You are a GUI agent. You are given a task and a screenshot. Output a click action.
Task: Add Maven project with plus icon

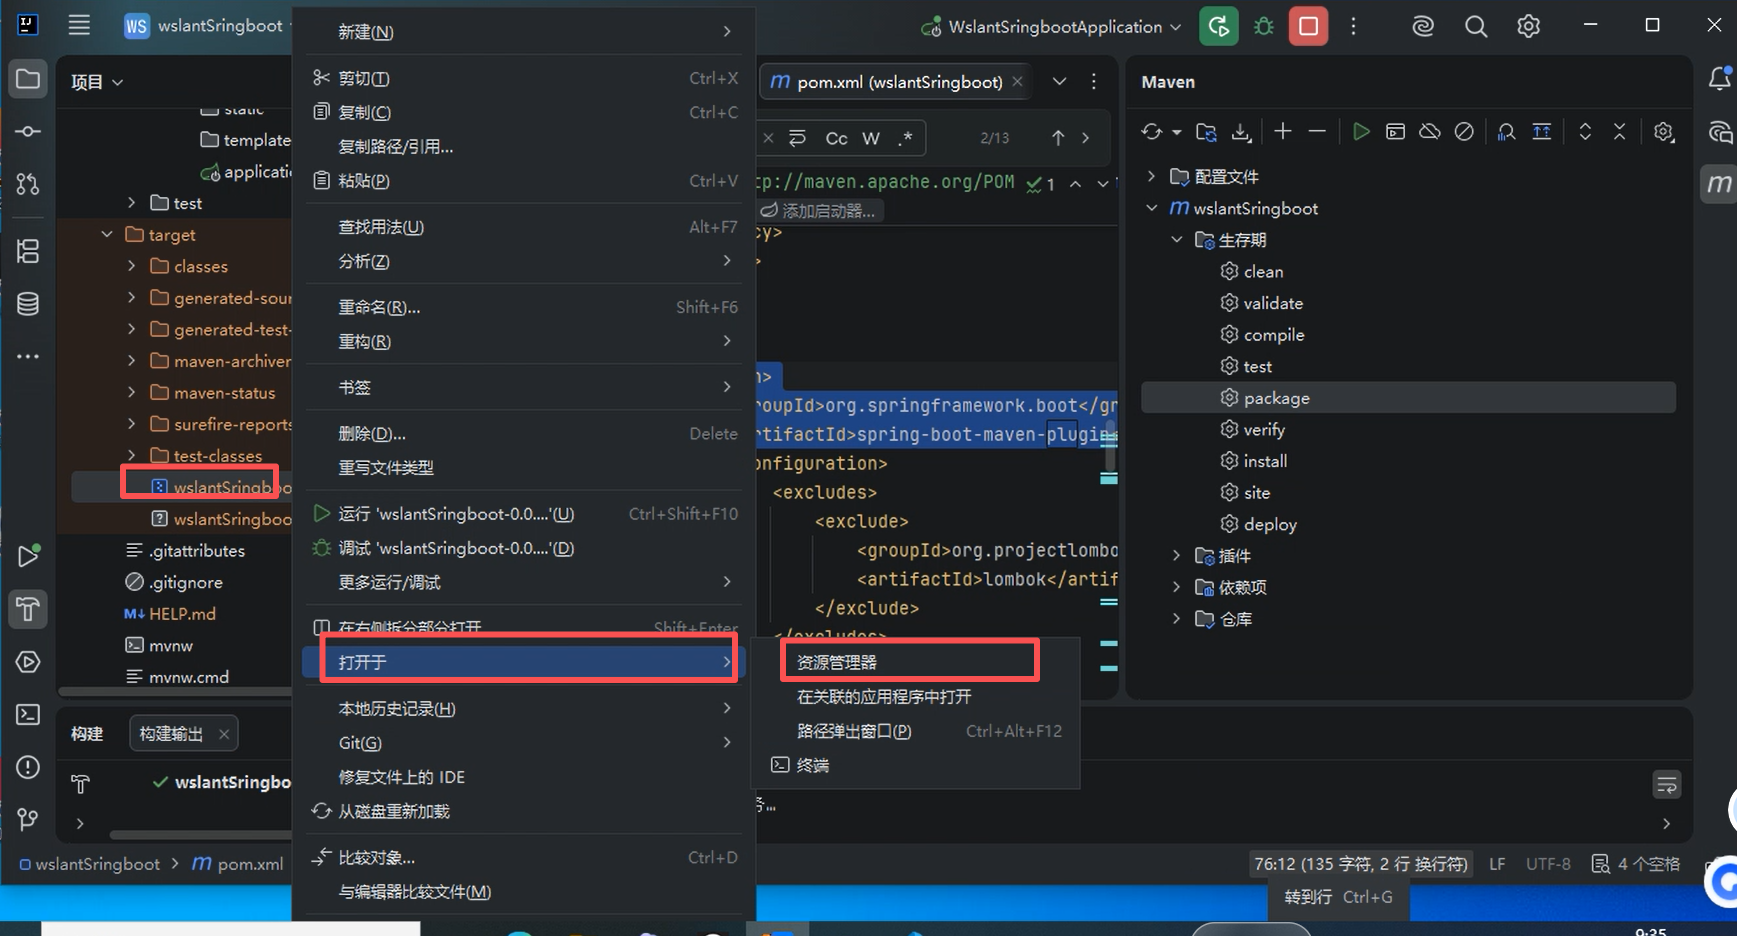[x=1283, y=132]
